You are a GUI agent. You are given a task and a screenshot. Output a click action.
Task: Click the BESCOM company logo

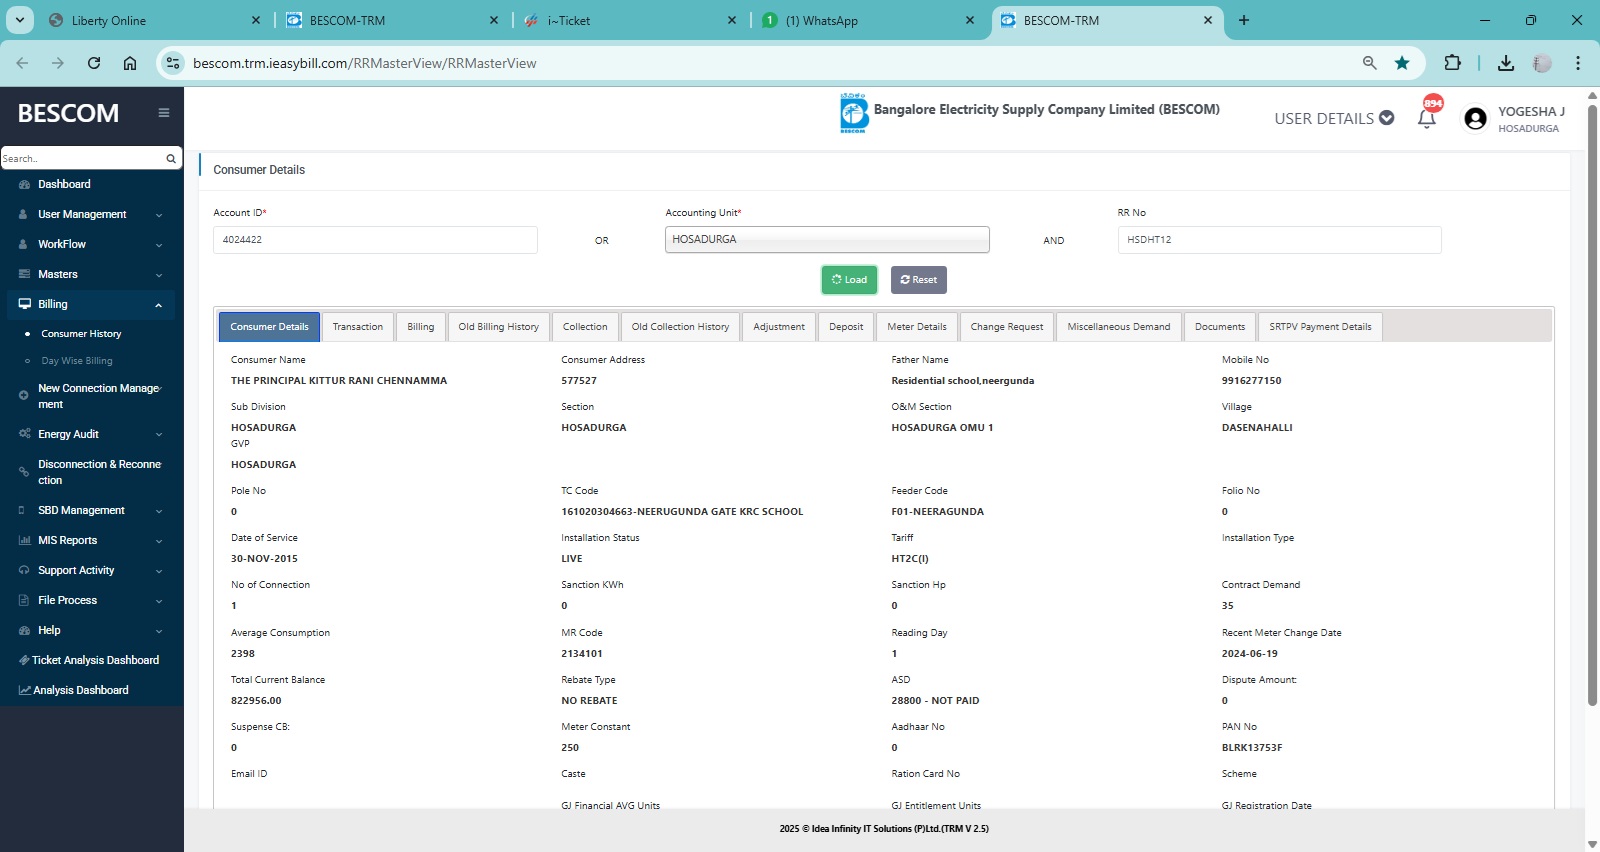[x=854, y=113]
